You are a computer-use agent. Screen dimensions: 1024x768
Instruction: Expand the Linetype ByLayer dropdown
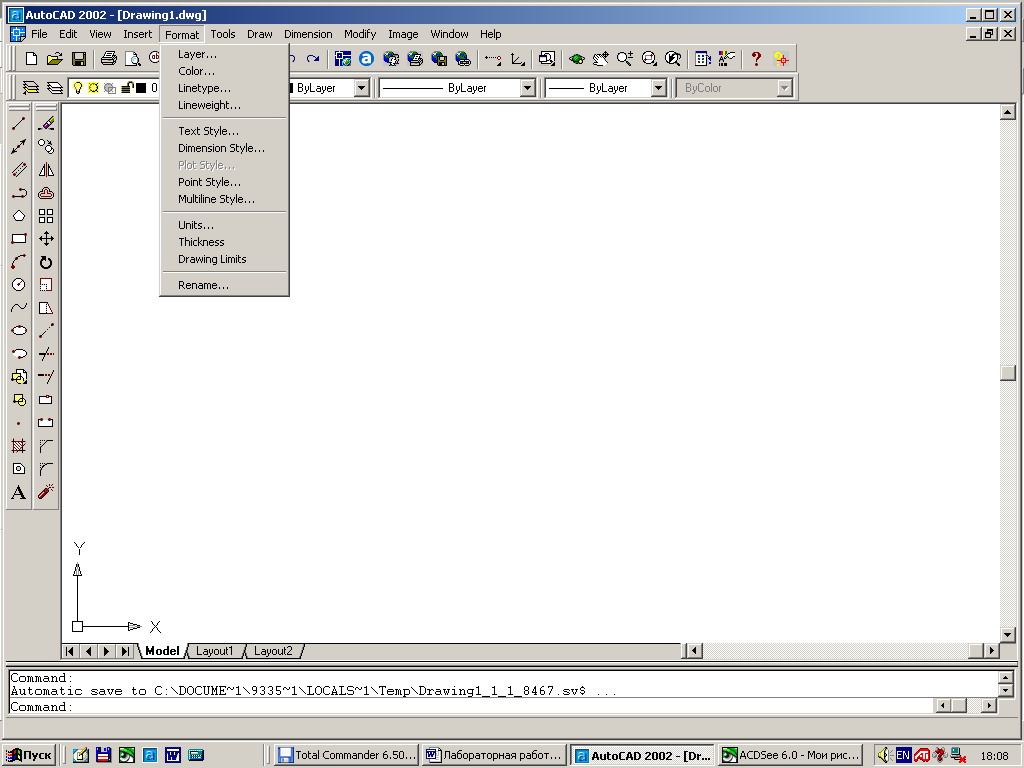click(x=528, y=88)
